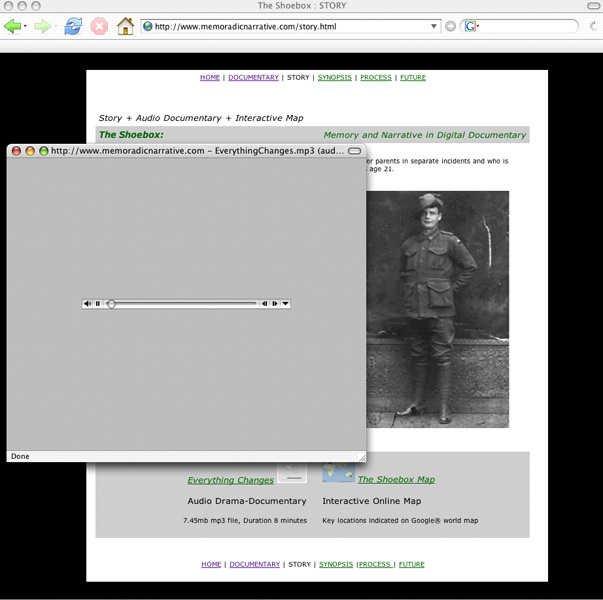Click the top STORY label
Screen dimensions: 603x600
point(298,77)
